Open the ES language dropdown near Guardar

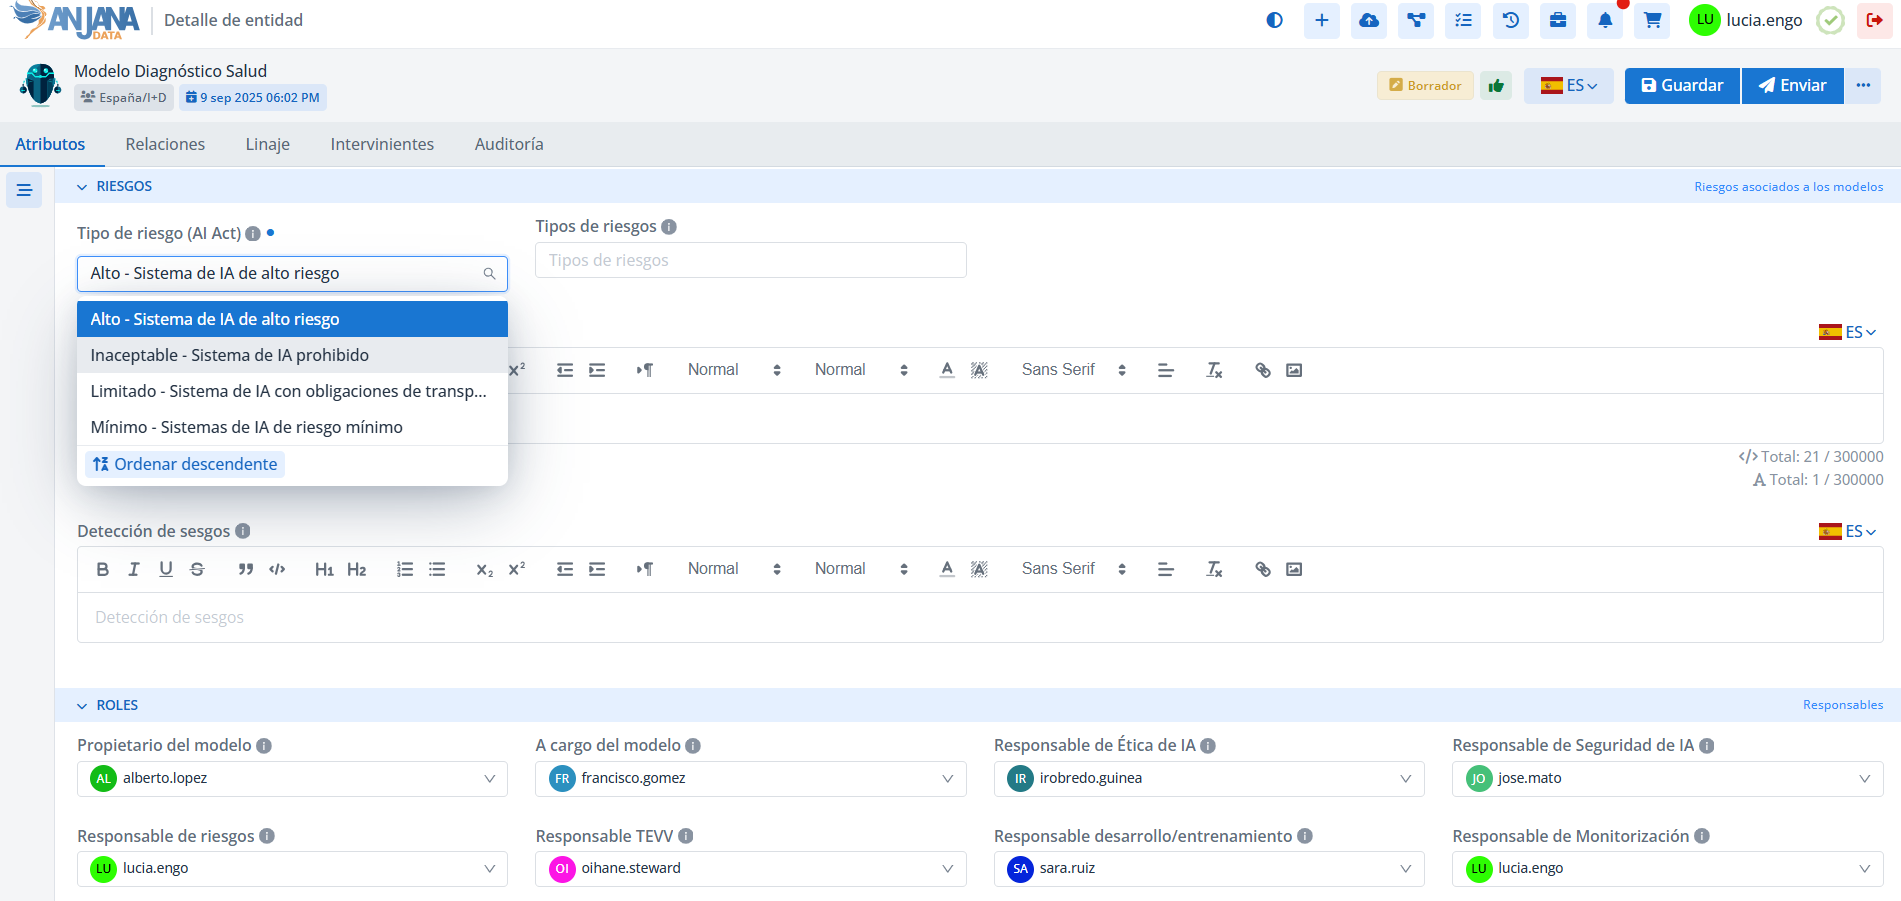coord(1568,86)
